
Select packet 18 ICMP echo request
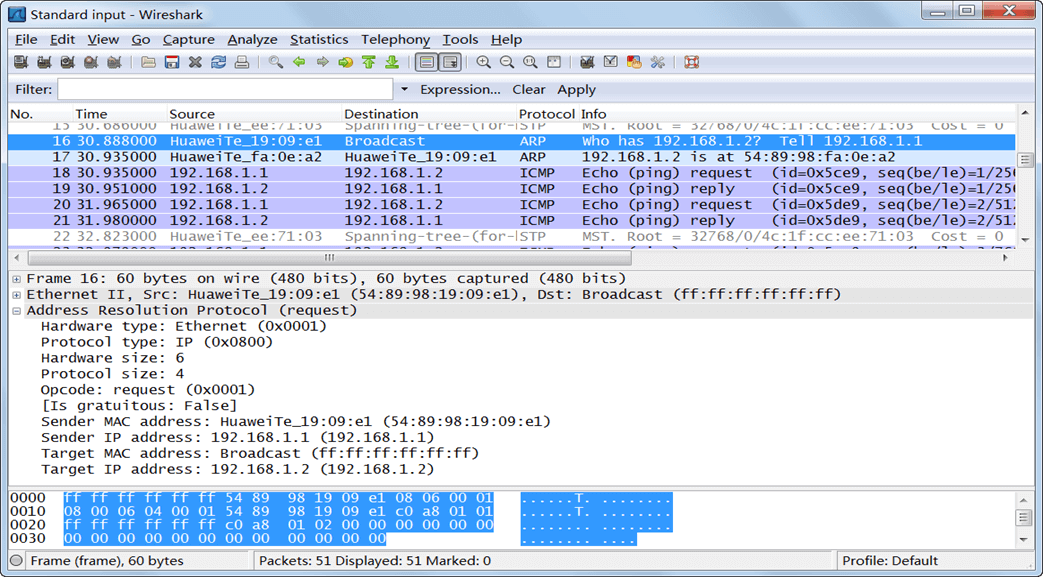pyautogui.click(x=512, y=173)
